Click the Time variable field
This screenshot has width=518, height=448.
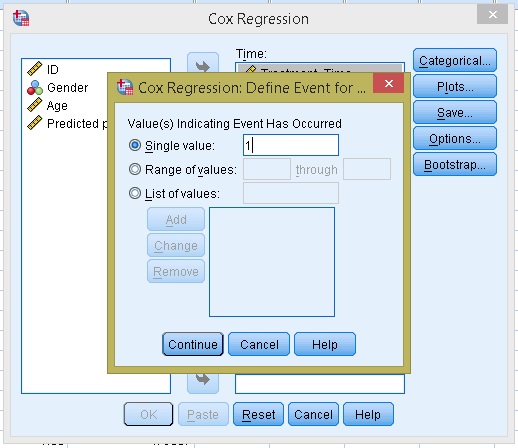(320, 68)
